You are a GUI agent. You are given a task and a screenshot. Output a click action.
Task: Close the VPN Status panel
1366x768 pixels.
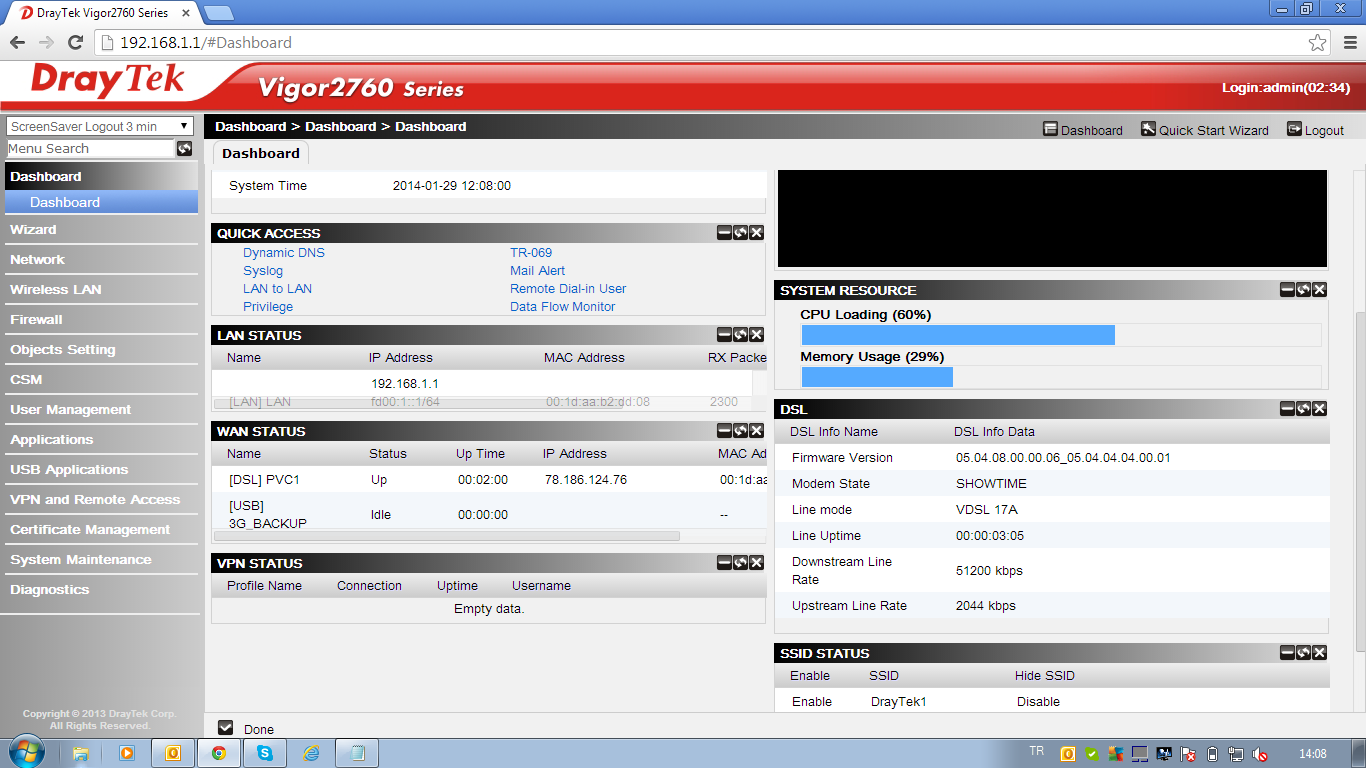(x=756, y=563)
